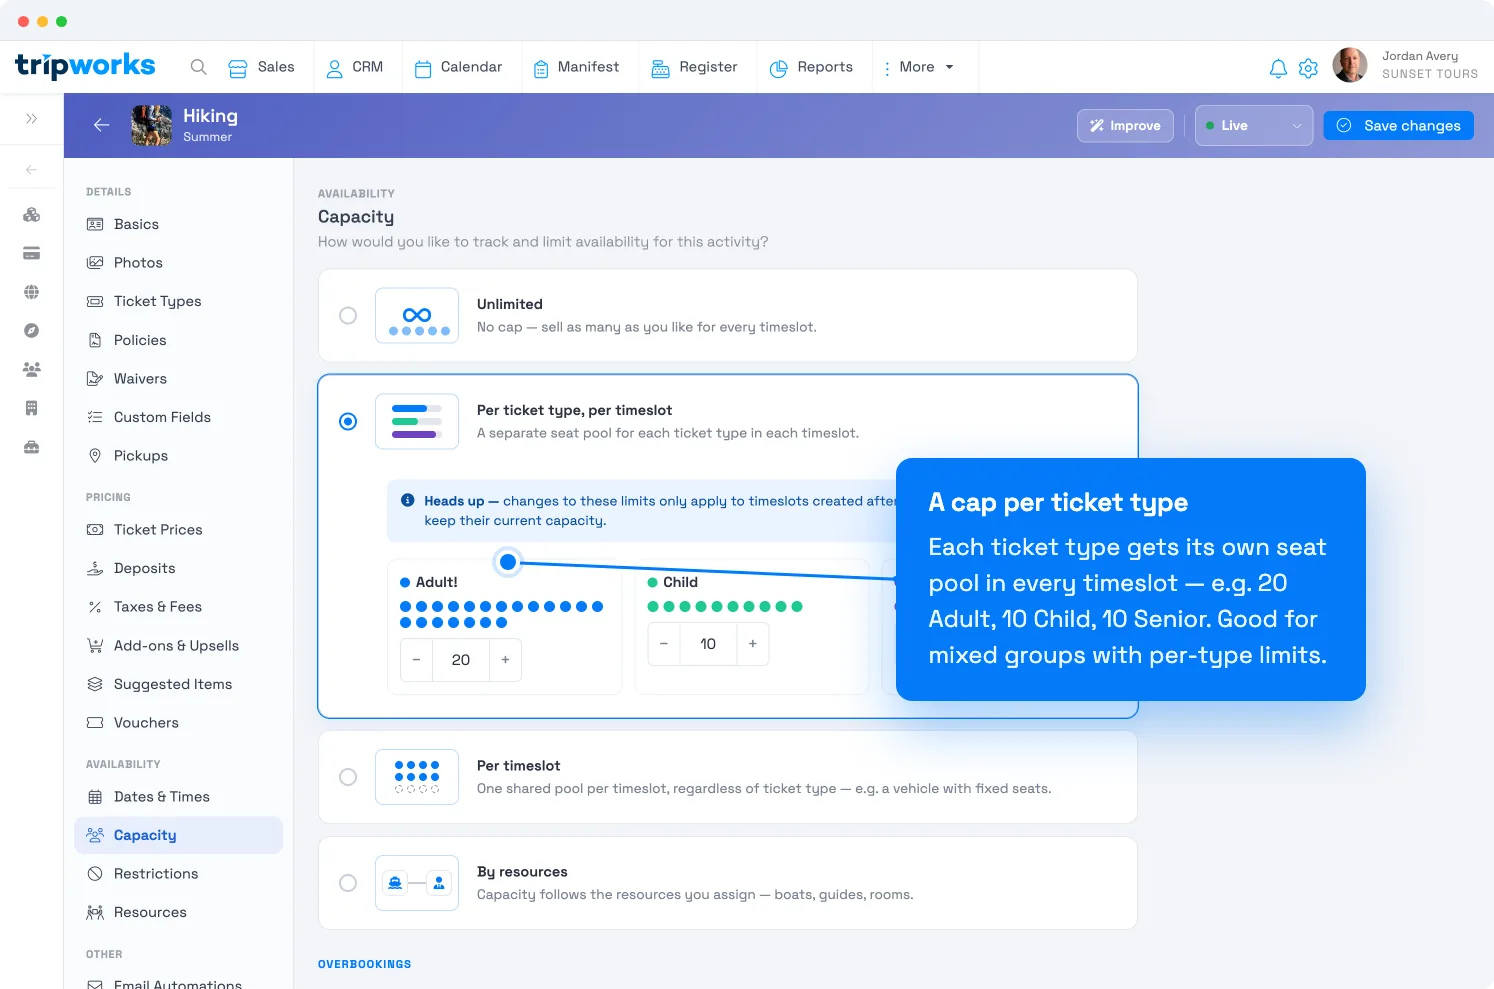Open the credit card icon in left rail
The image size is (1494, 989).
(32, 253)
